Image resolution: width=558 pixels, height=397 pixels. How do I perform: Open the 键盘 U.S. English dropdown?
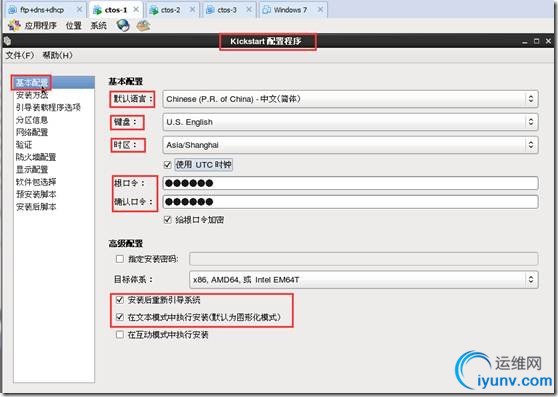pyautogui.click(x=350, y=122)
